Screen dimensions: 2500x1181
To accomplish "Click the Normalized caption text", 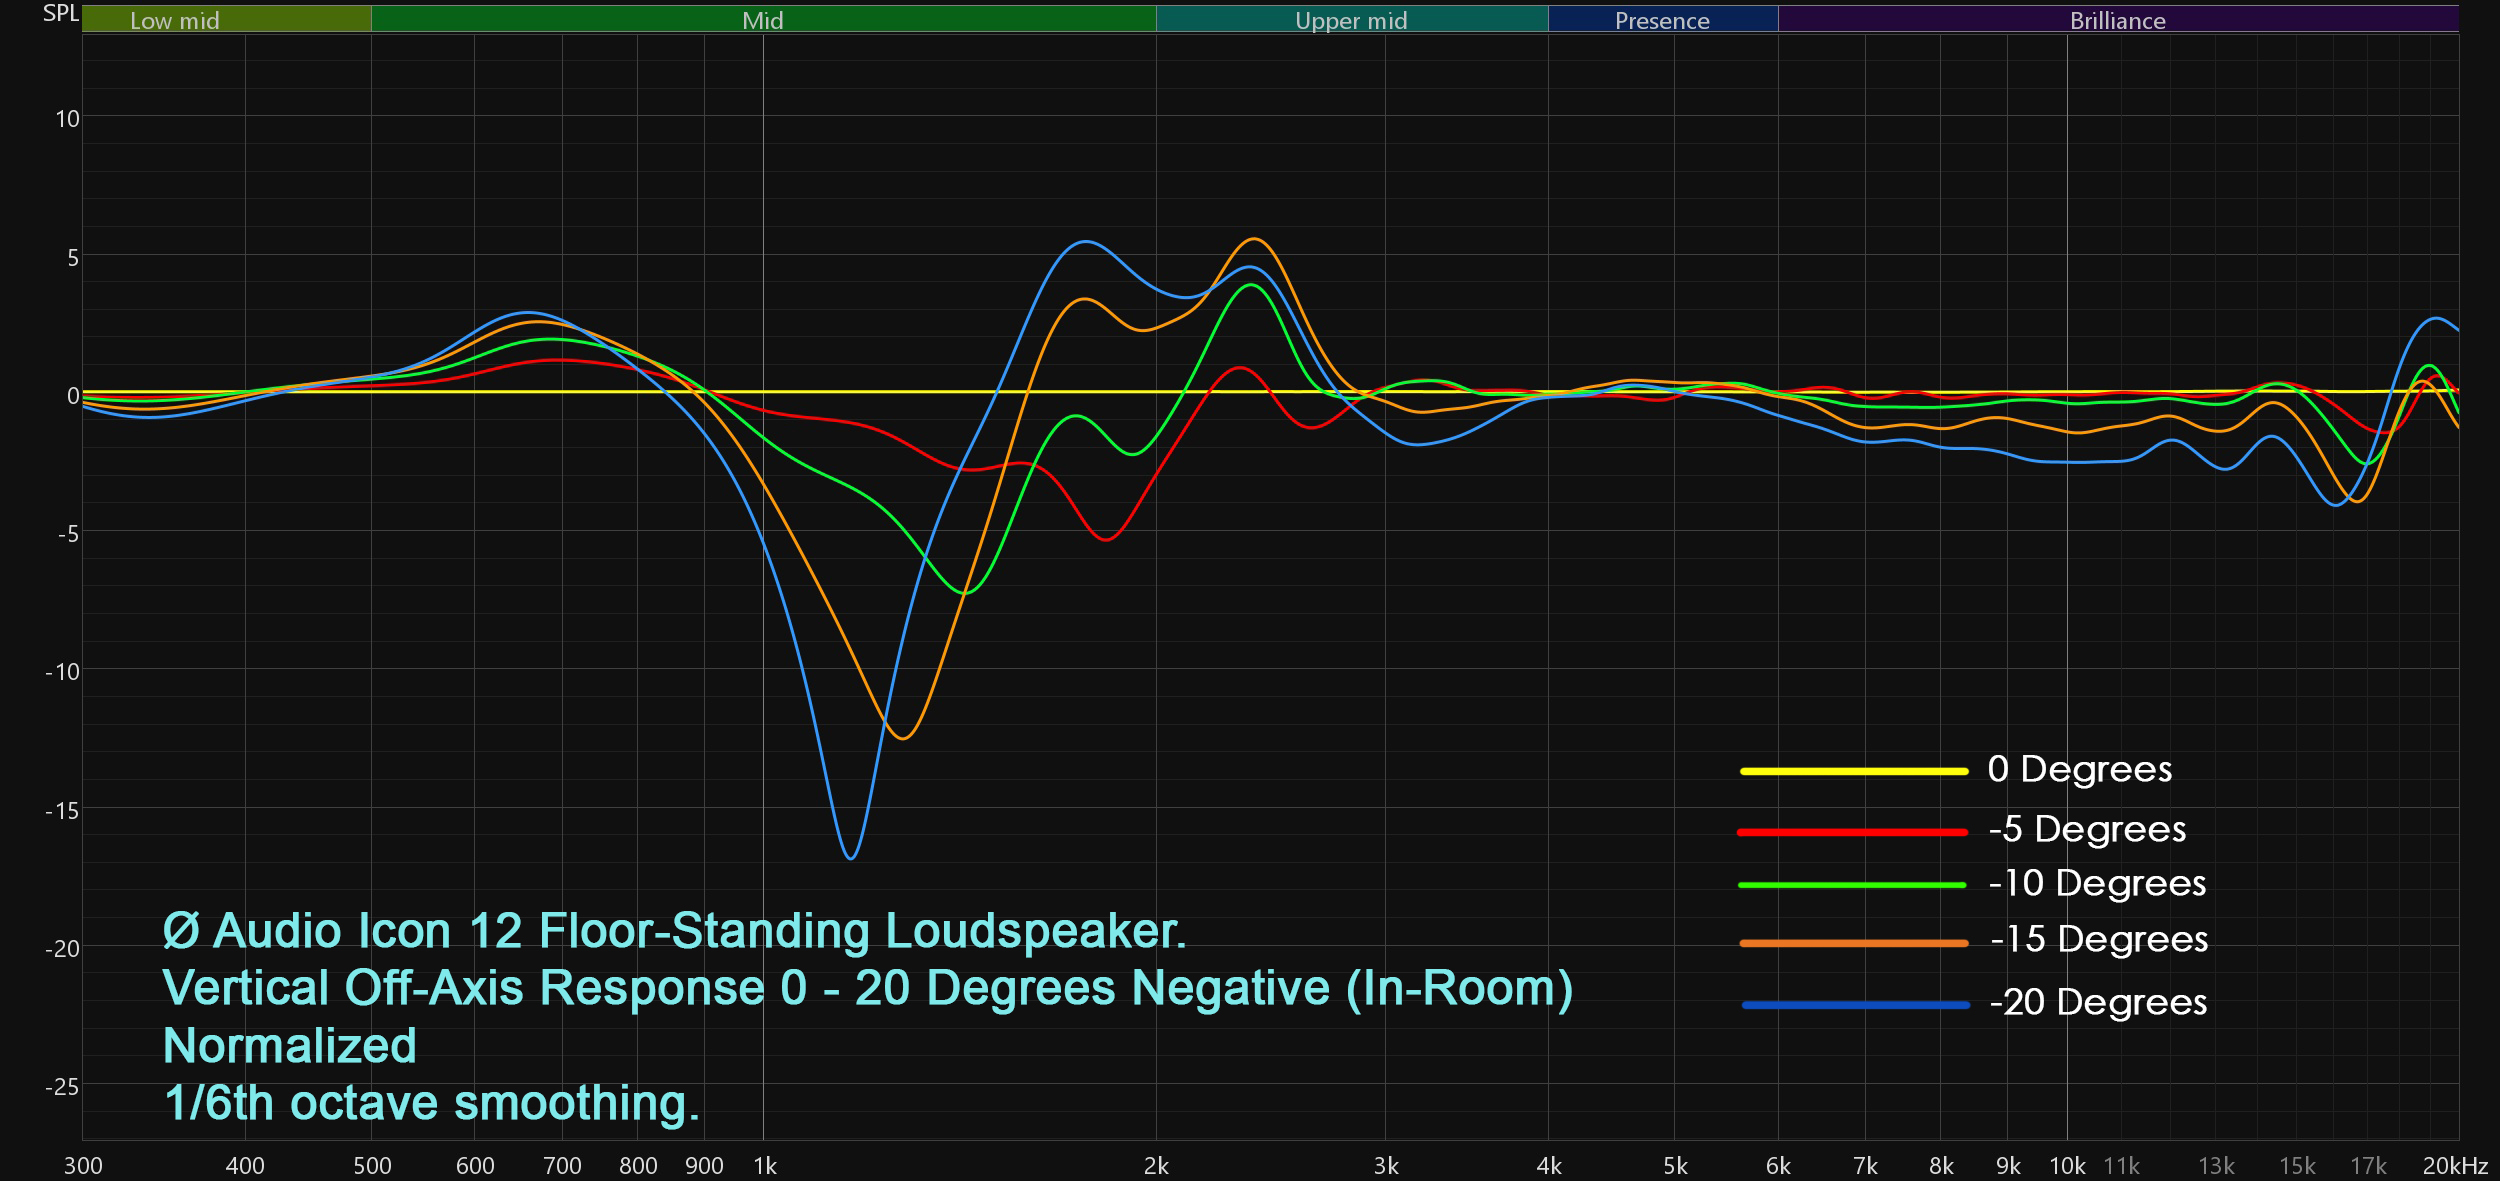I will point(290,1046).
